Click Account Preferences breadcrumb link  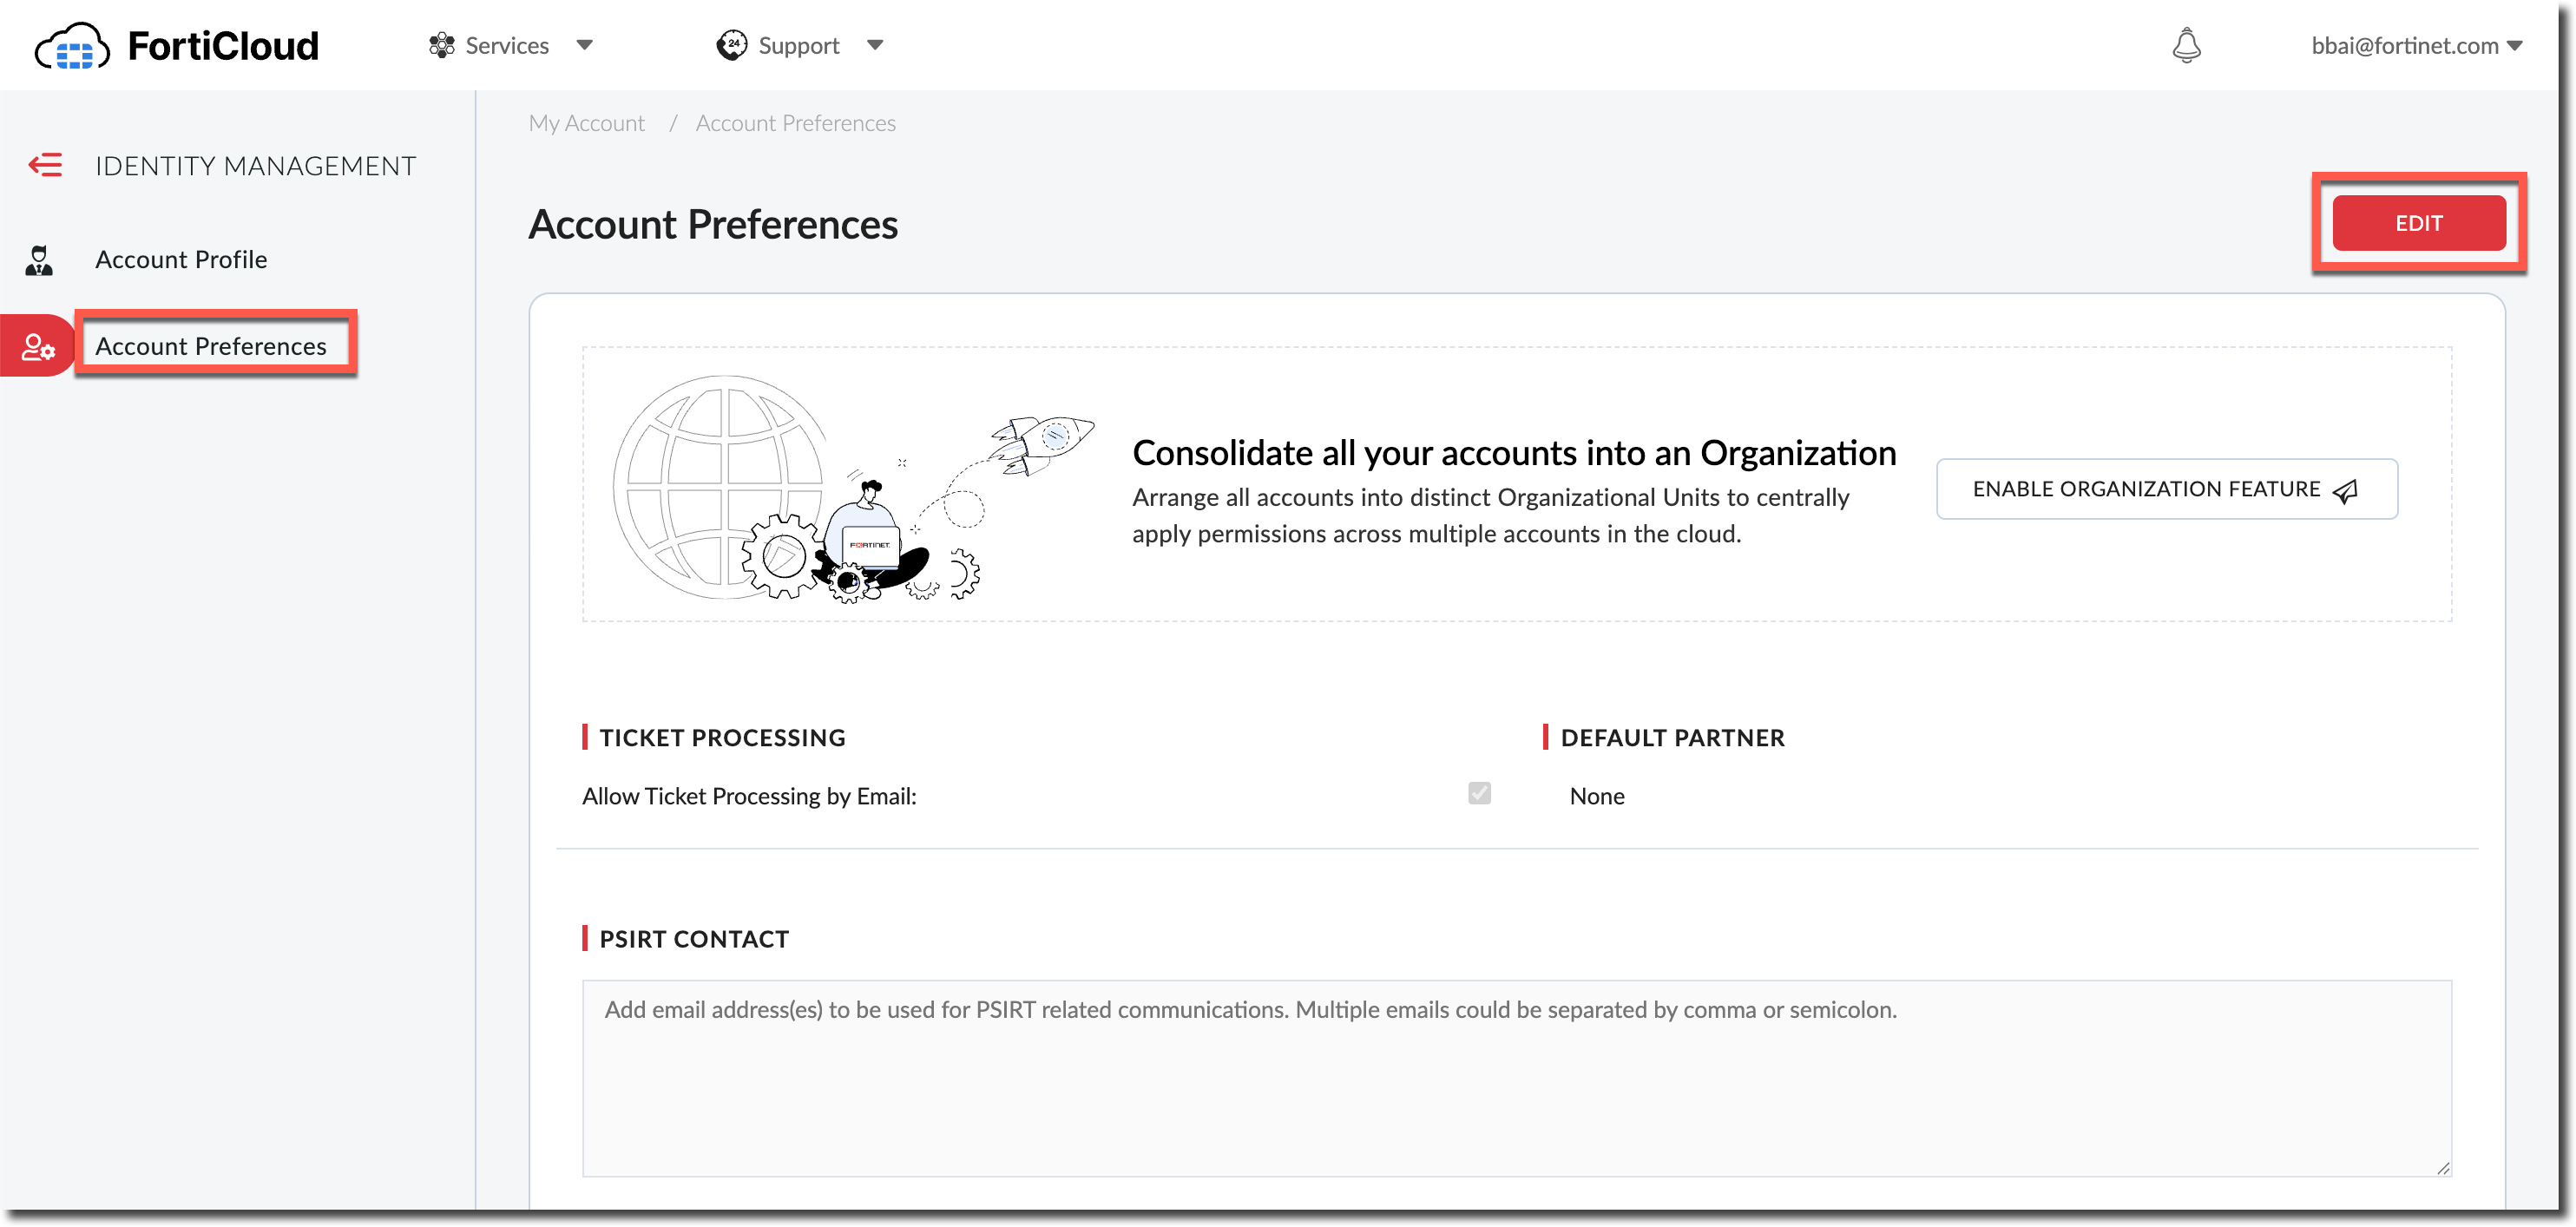pos(795,123)
